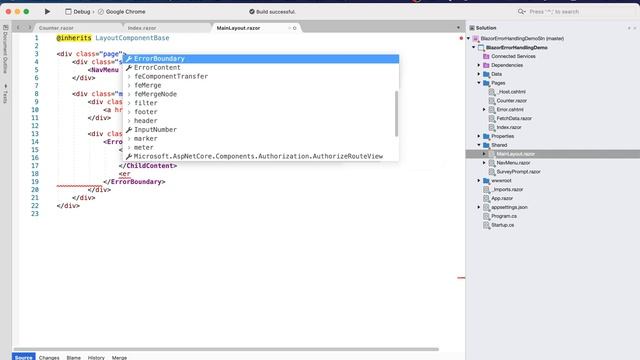Expand the NavMenu.razor node
Viewport: 640px width, 360px height.
[x=484, y=163]
